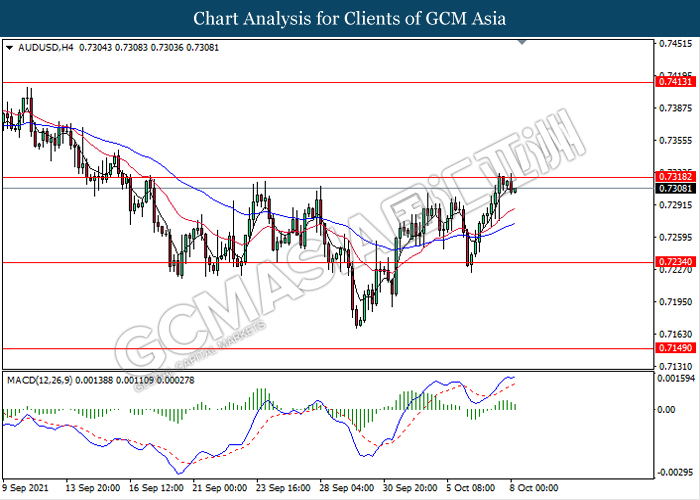Click the 0.74515 price scale value

(676, 44)
